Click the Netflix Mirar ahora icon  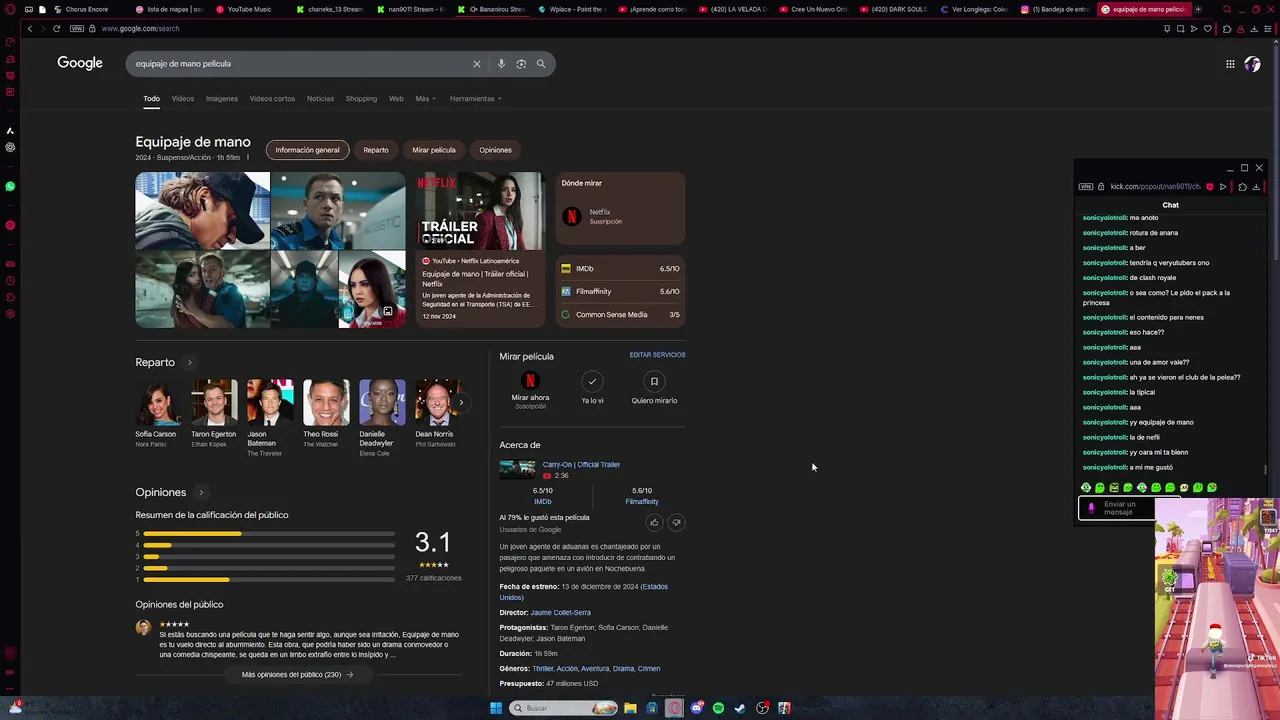point(530,381)
